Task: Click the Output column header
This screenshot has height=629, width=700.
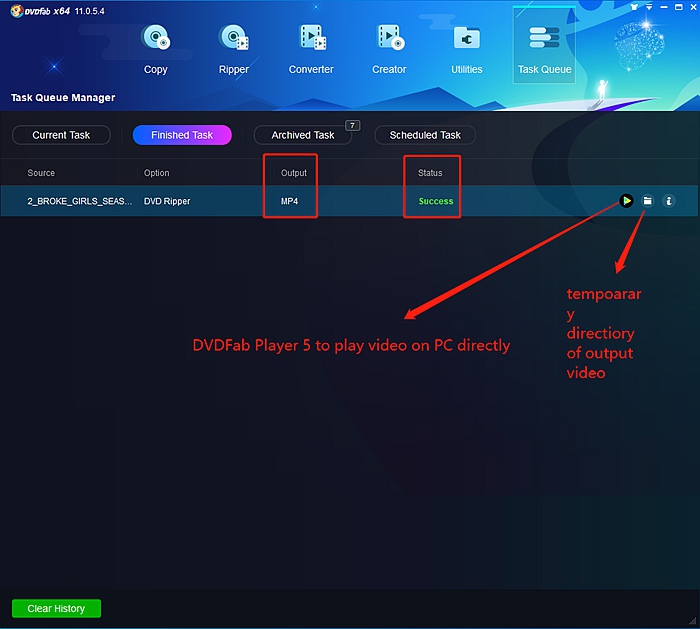Action: [x=294, y=173]
